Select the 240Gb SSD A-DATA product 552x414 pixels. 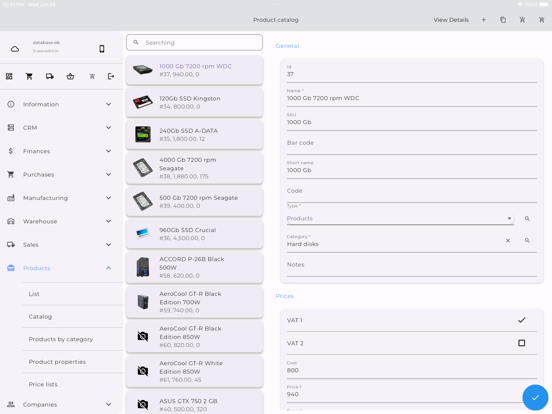[194, 135]
